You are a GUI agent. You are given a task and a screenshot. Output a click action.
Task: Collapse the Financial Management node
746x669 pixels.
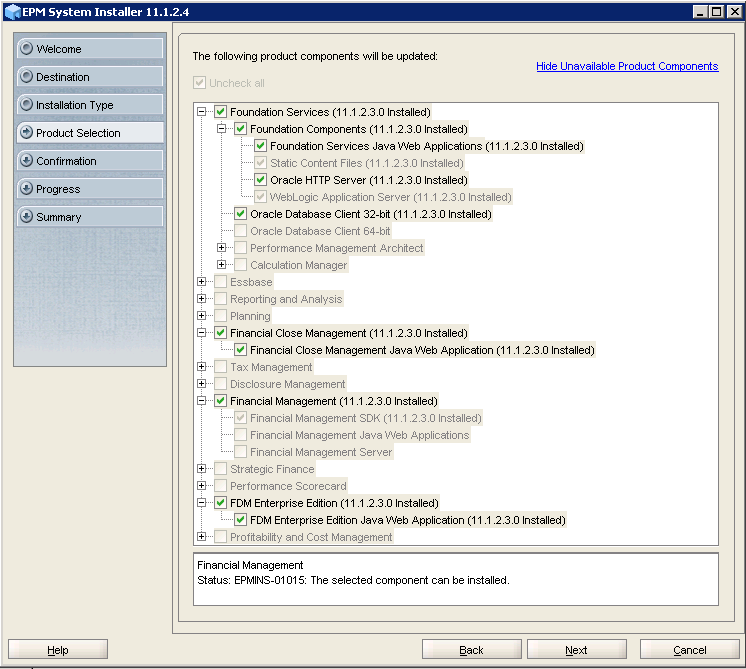point(202,401)
